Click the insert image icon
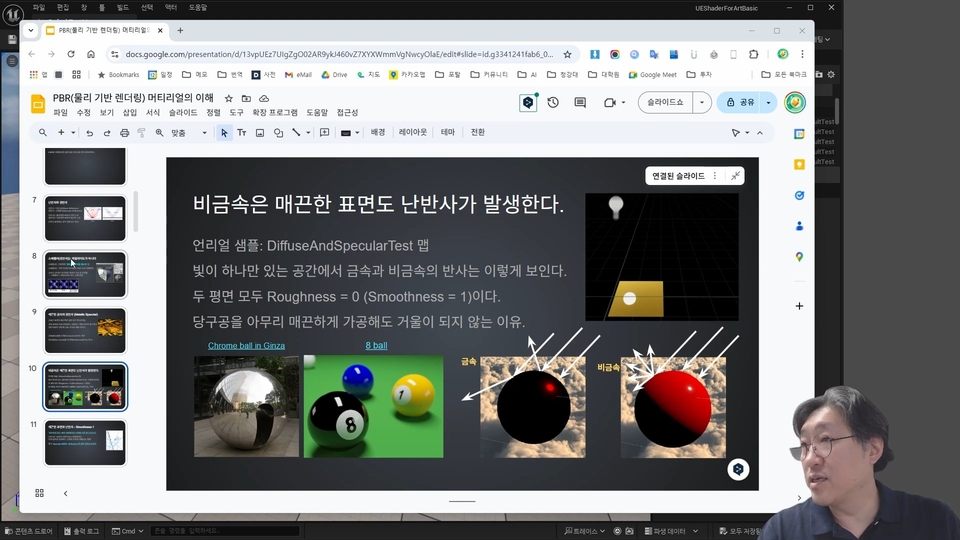Image resolution: width=960 pixels, height=540 pixels. click(260, 132)
